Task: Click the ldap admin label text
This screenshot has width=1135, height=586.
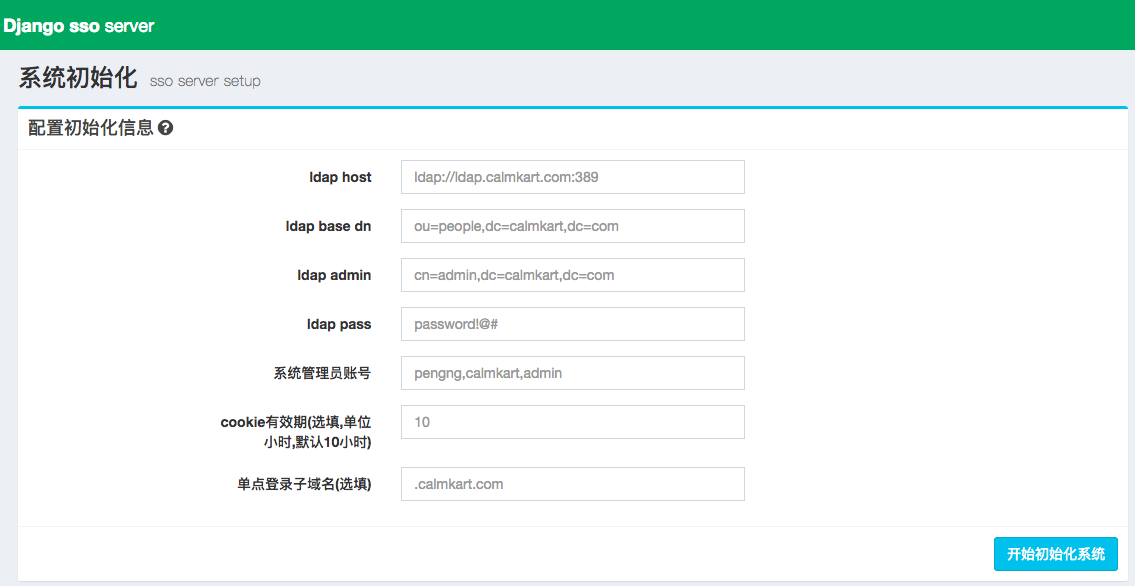Action: pyautogui.click(x=333, y=275)
